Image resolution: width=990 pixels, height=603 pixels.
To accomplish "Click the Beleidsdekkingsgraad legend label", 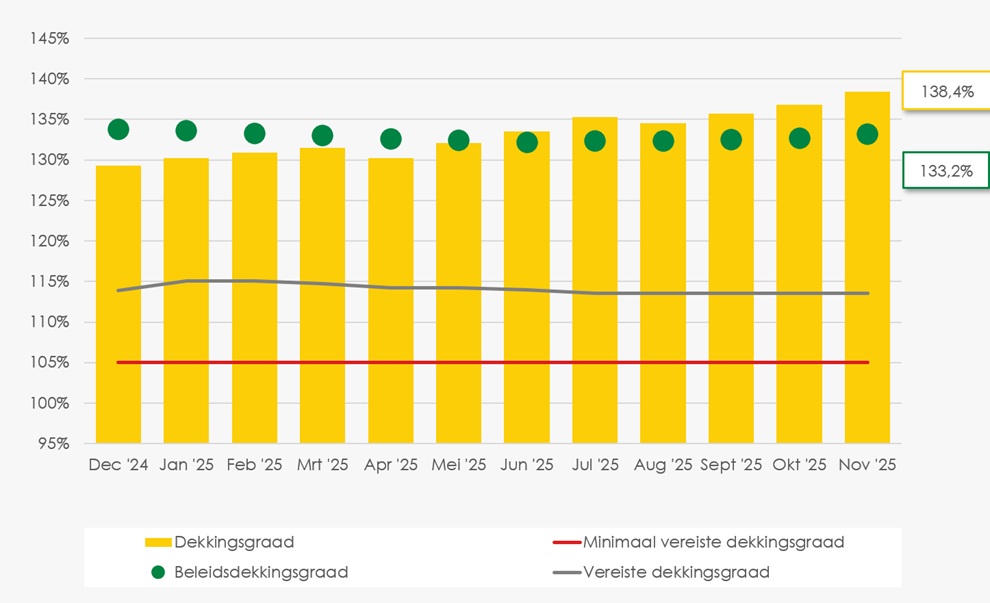I will (x=261, y=572).
